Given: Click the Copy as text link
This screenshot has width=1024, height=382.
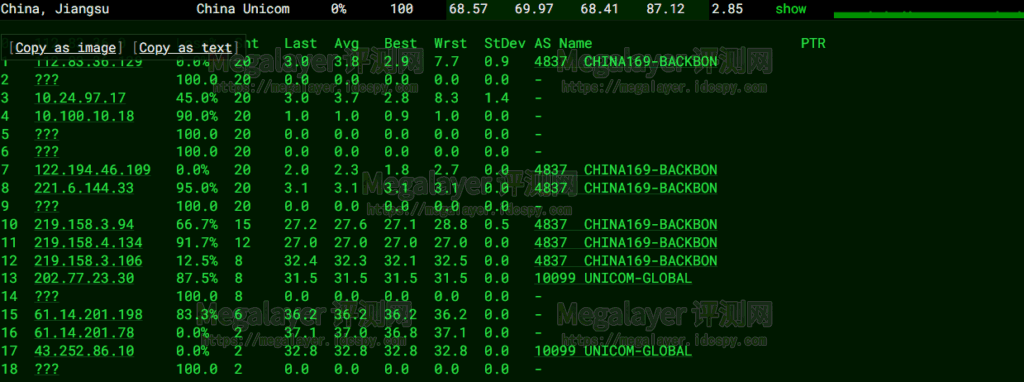Looking at the screenshot, I should pyautogui.click(x=185, y=48).
